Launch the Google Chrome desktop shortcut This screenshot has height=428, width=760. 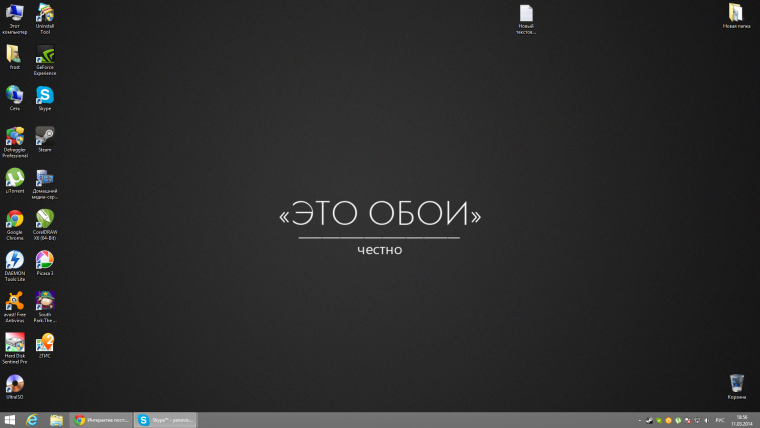click(x=15, y=225)
